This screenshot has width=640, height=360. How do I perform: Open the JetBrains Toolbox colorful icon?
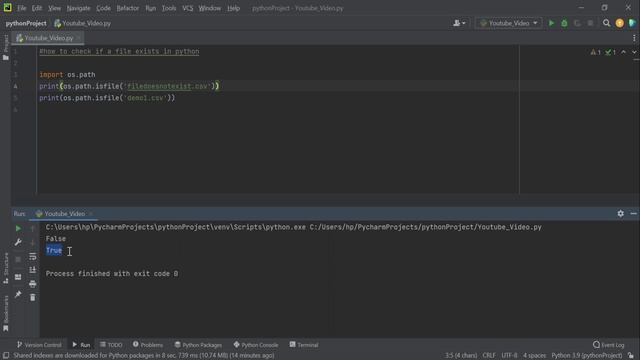coord(633,23)
